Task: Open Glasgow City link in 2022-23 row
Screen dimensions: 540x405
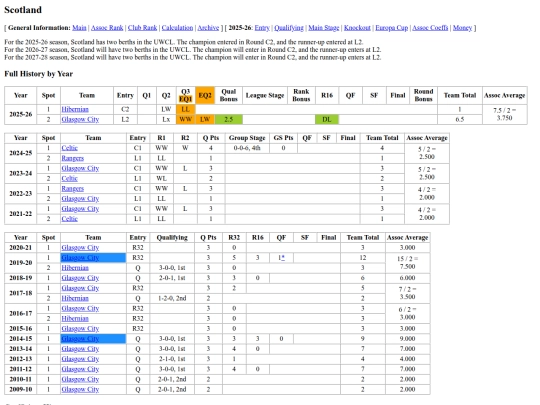Action: coord(80,199)
